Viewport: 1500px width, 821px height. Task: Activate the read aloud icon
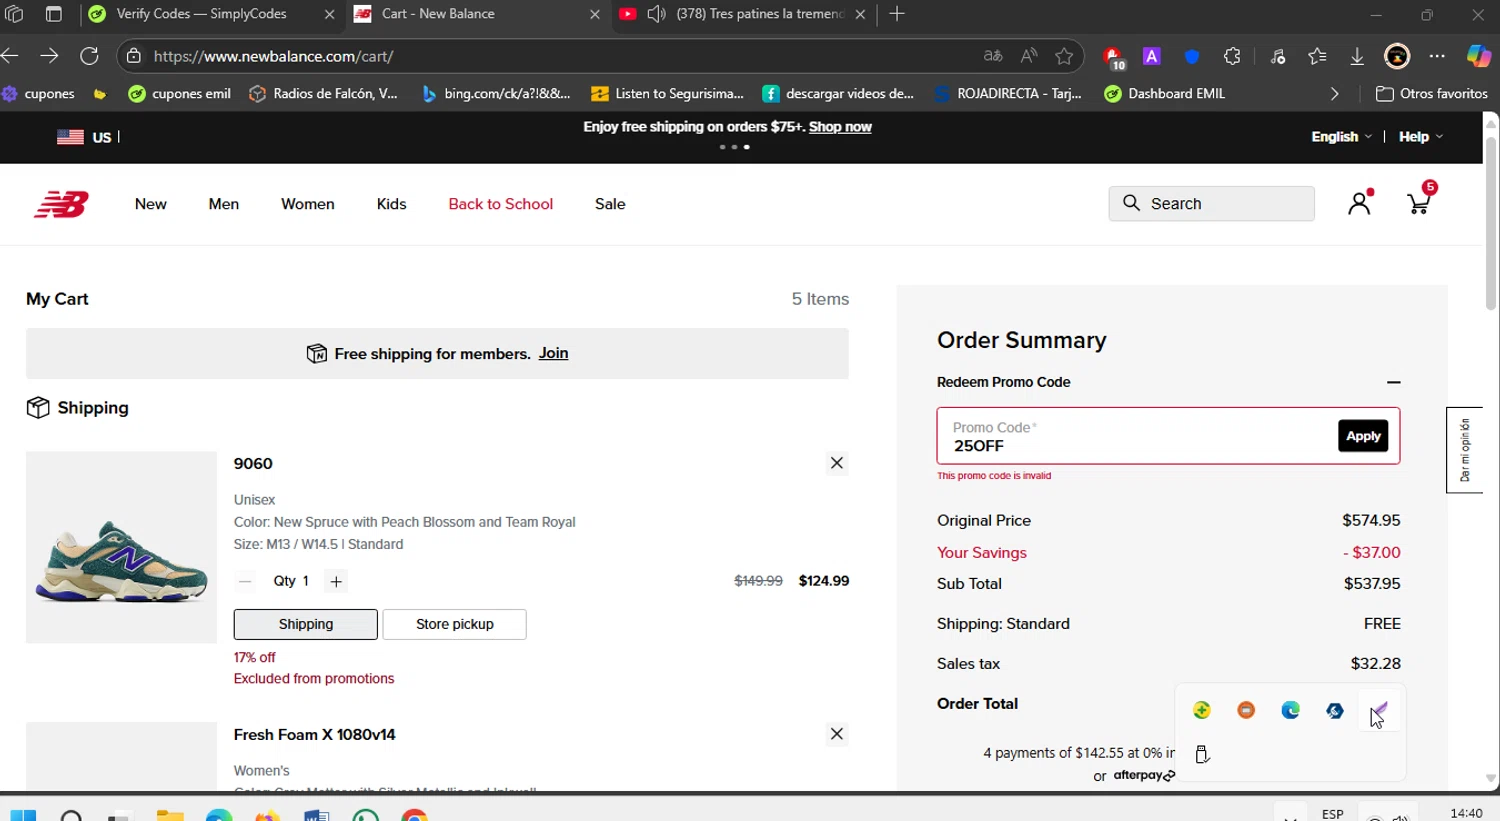(x=1028, y=56)
